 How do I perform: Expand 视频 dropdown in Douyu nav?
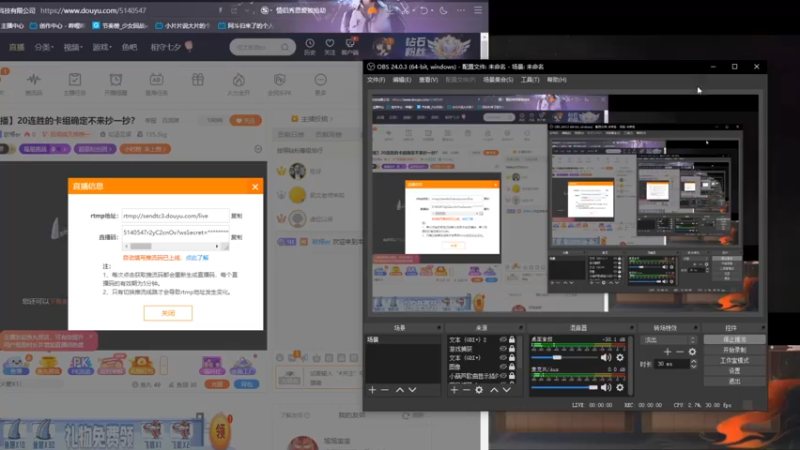point(73,47)
